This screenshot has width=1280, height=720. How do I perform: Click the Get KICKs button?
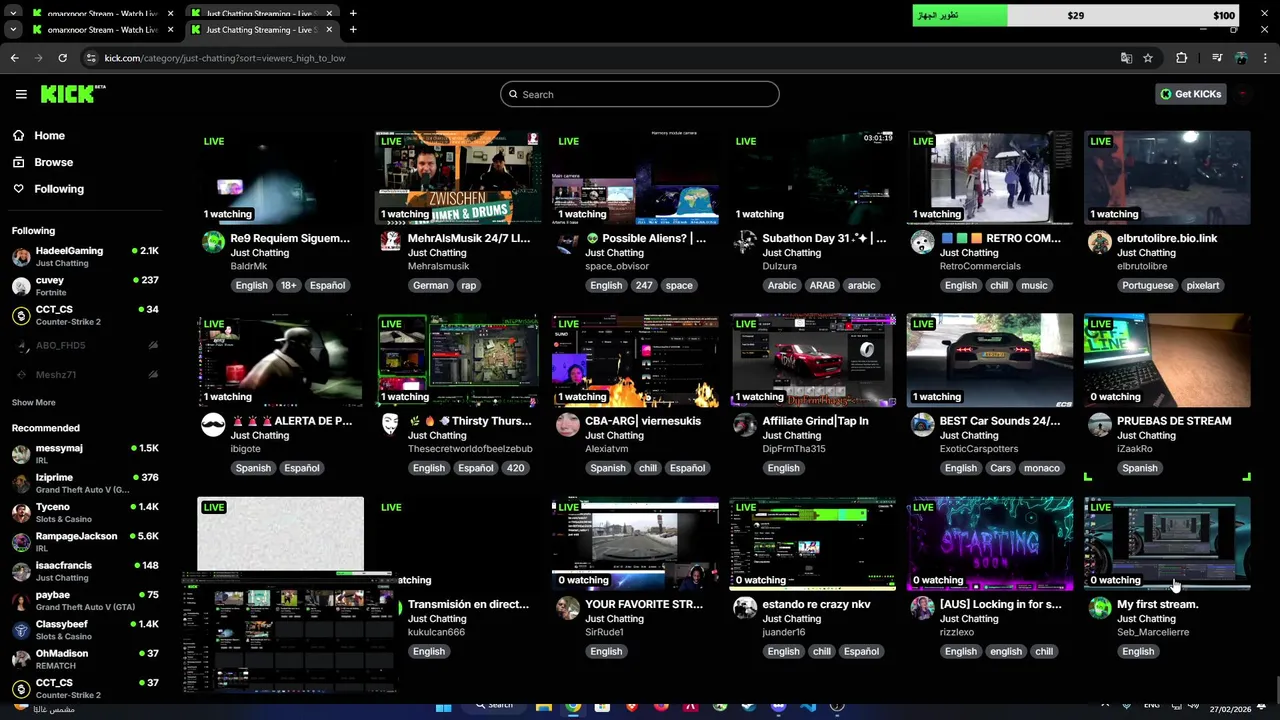click(1190, 94)
